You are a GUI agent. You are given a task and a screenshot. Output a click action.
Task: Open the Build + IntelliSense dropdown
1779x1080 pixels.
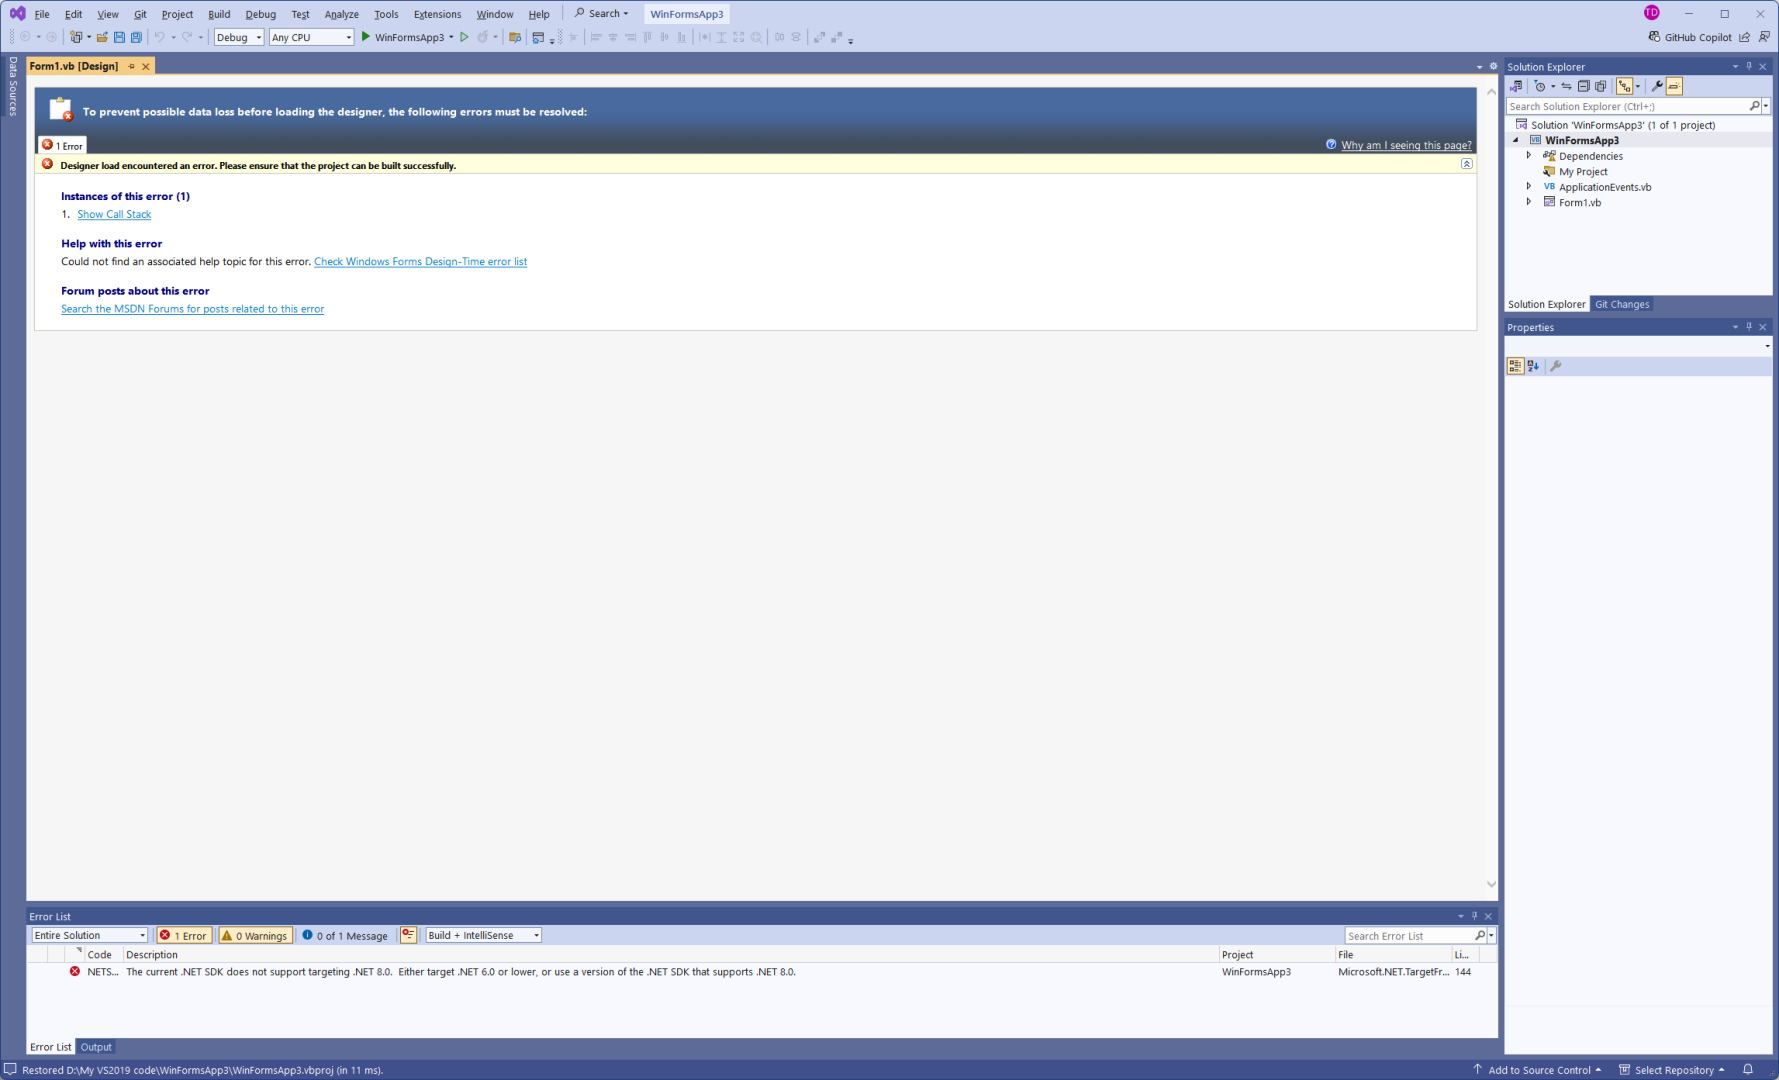tap(483, 935)
